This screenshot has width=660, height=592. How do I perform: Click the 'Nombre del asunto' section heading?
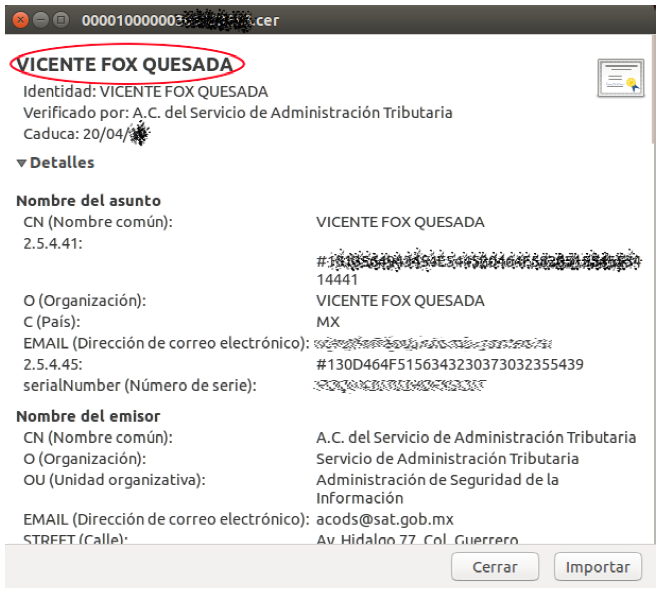88,201
